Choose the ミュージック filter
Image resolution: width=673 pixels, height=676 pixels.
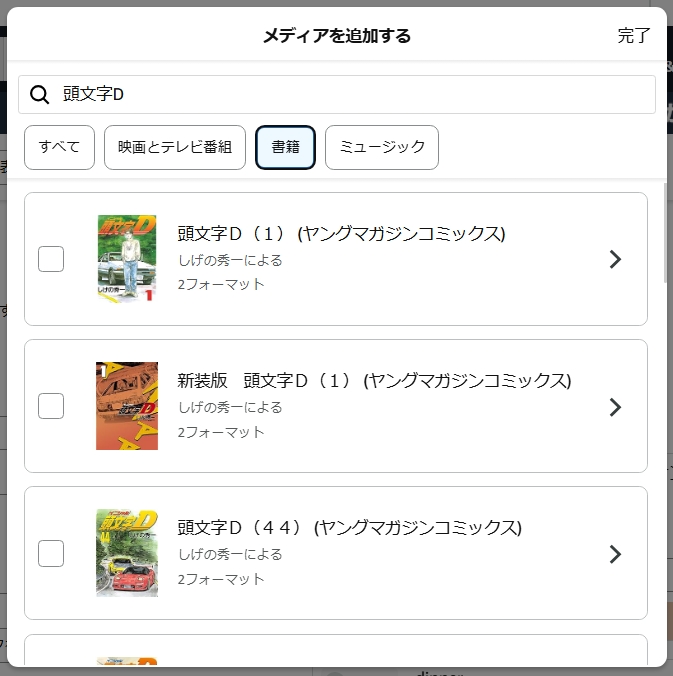point(382,147)
